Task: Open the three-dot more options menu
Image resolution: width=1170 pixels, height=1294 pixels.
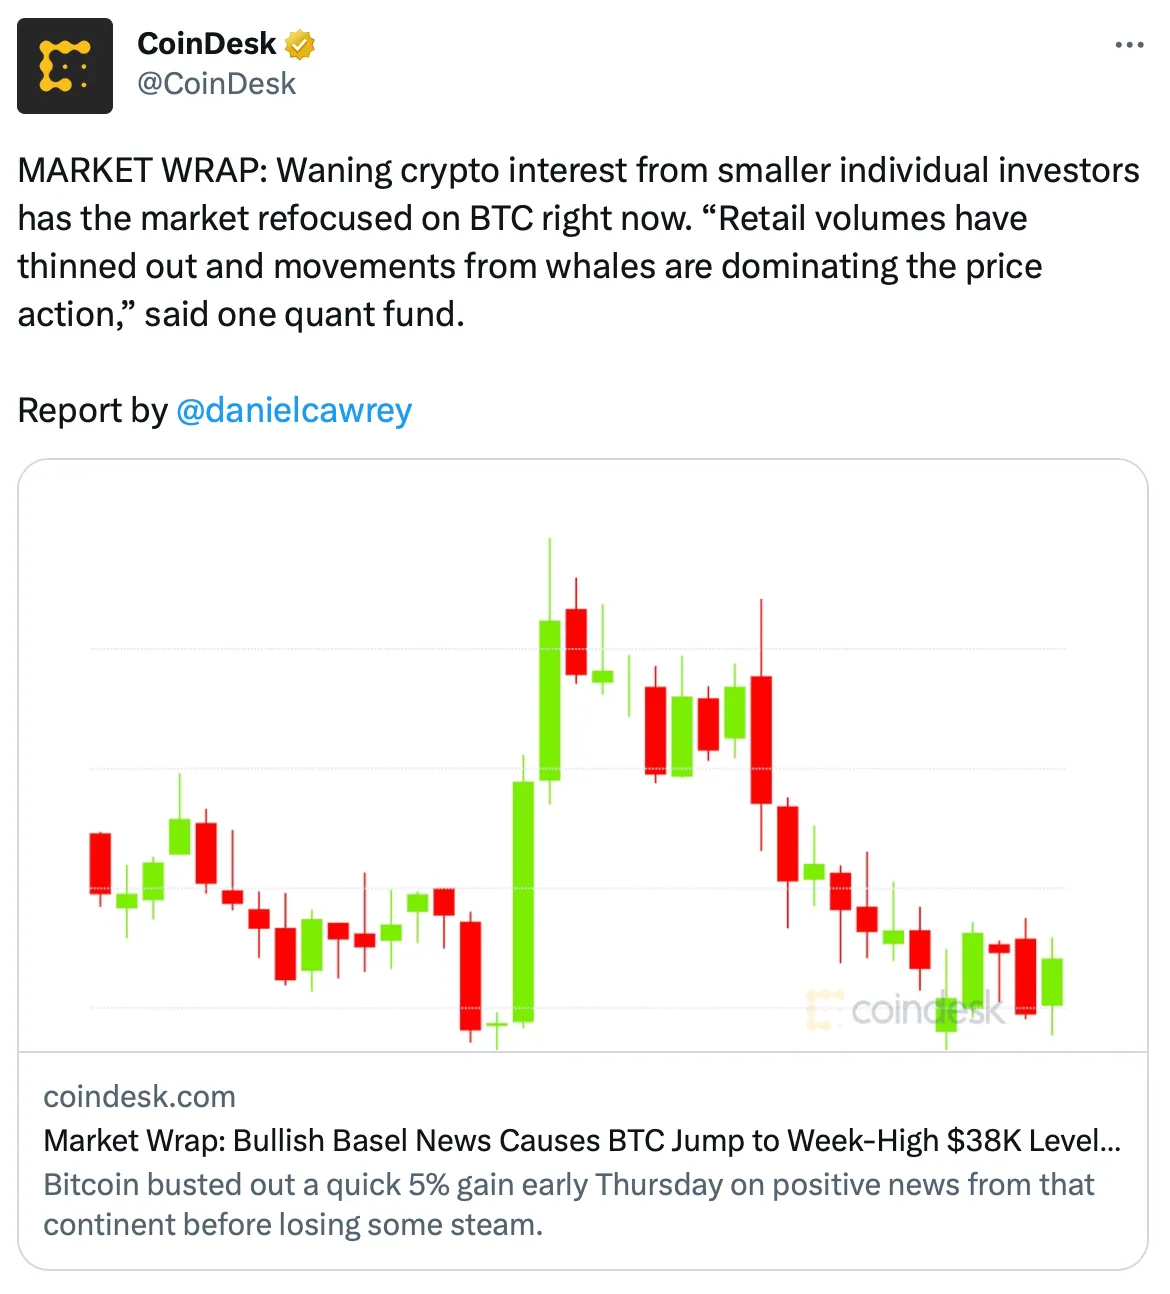Action: coord(1129,45)
